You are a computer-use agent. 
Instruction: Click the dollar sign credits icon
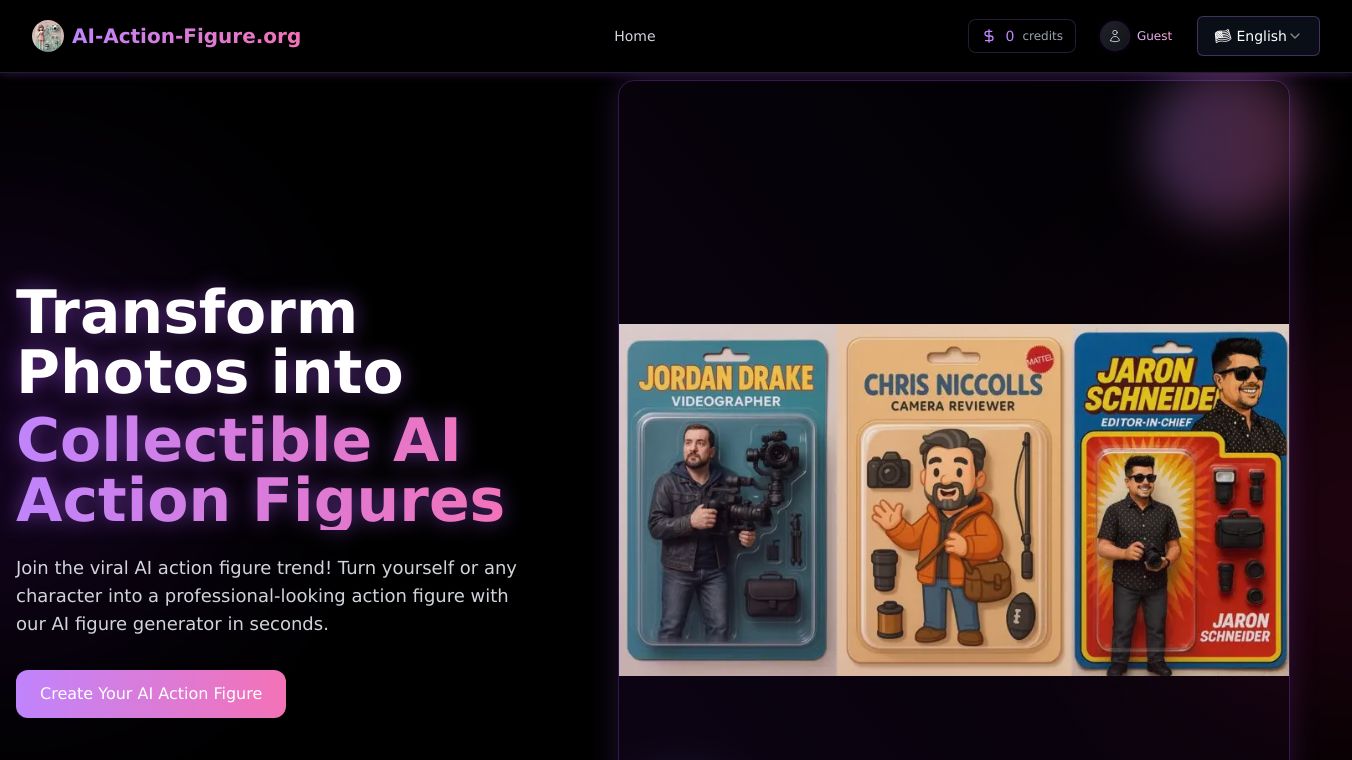click(x=989, y=36)
